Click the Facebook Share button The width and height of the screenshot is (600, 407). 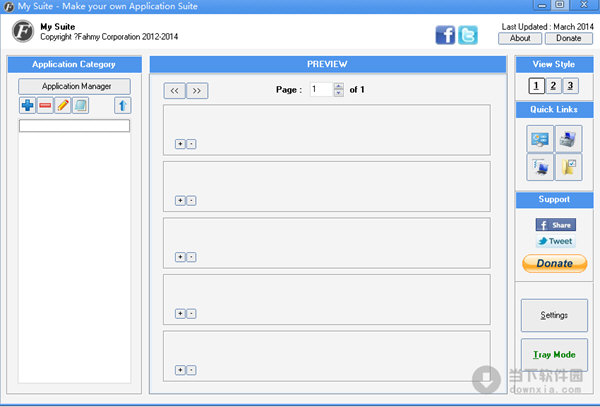pyautogui.click(x=556, y=225)
